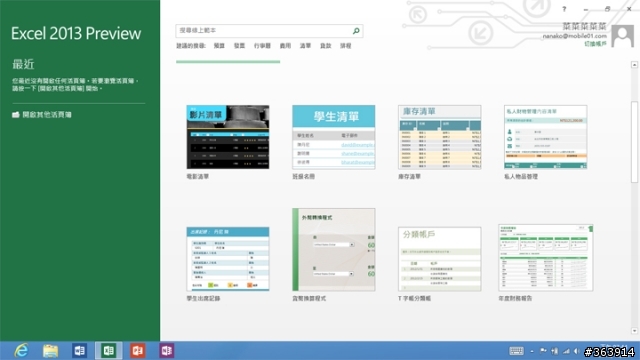Focus the online template search box
640x360 pixels.
pos(269,31)
